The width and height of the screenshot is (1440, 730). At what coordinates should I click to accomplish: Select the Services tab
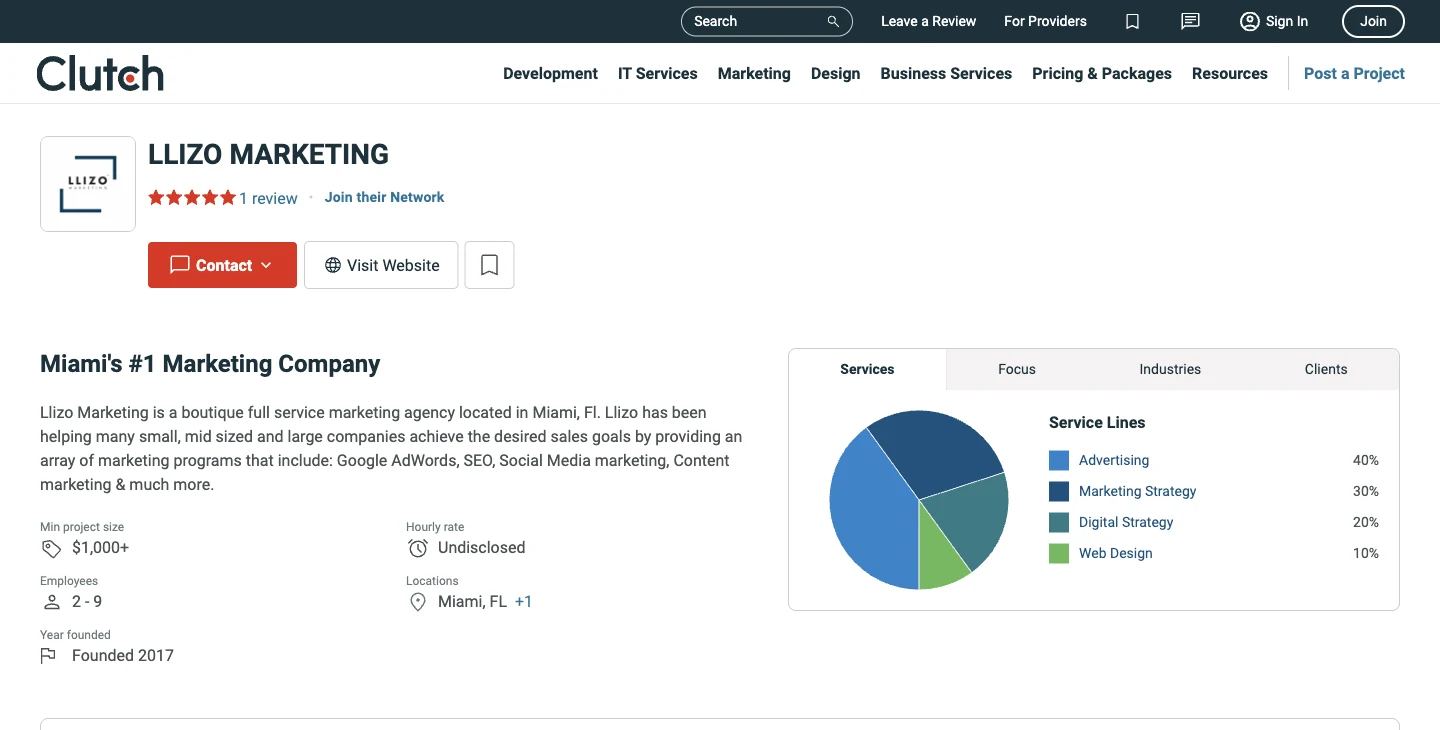pyautogui.click(x=867, y=369)
